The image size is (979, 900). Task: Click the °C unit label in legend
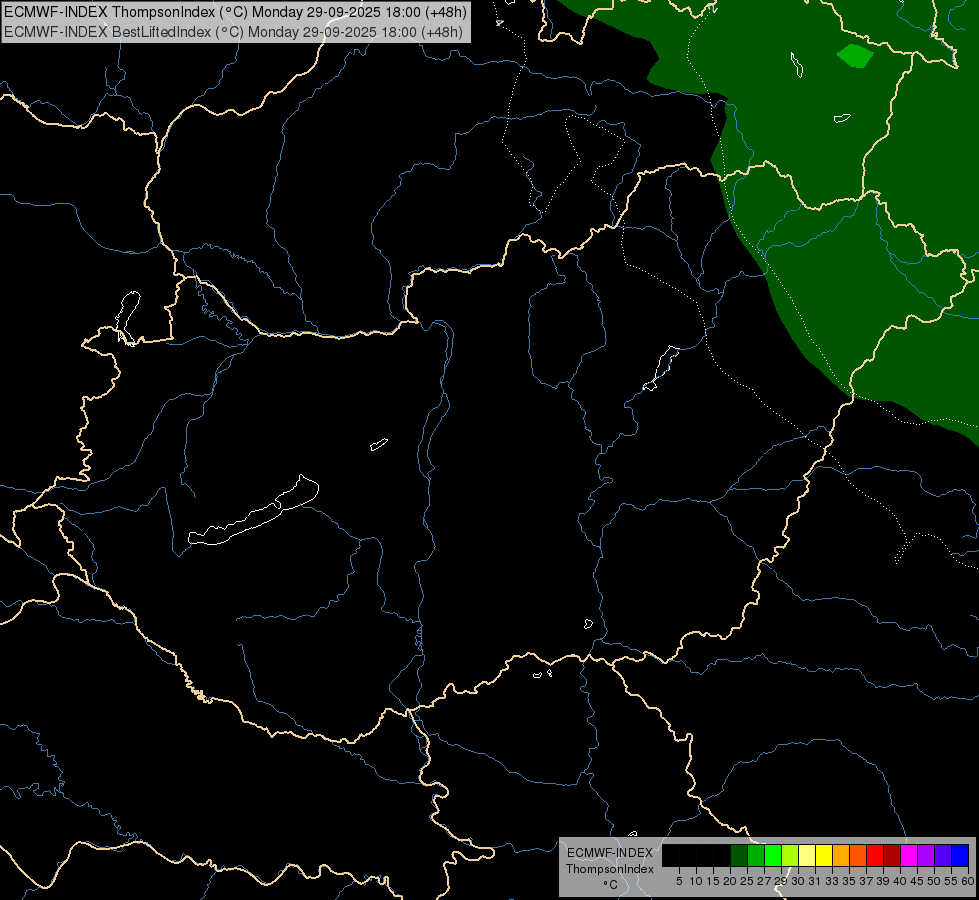click(610, 885)
